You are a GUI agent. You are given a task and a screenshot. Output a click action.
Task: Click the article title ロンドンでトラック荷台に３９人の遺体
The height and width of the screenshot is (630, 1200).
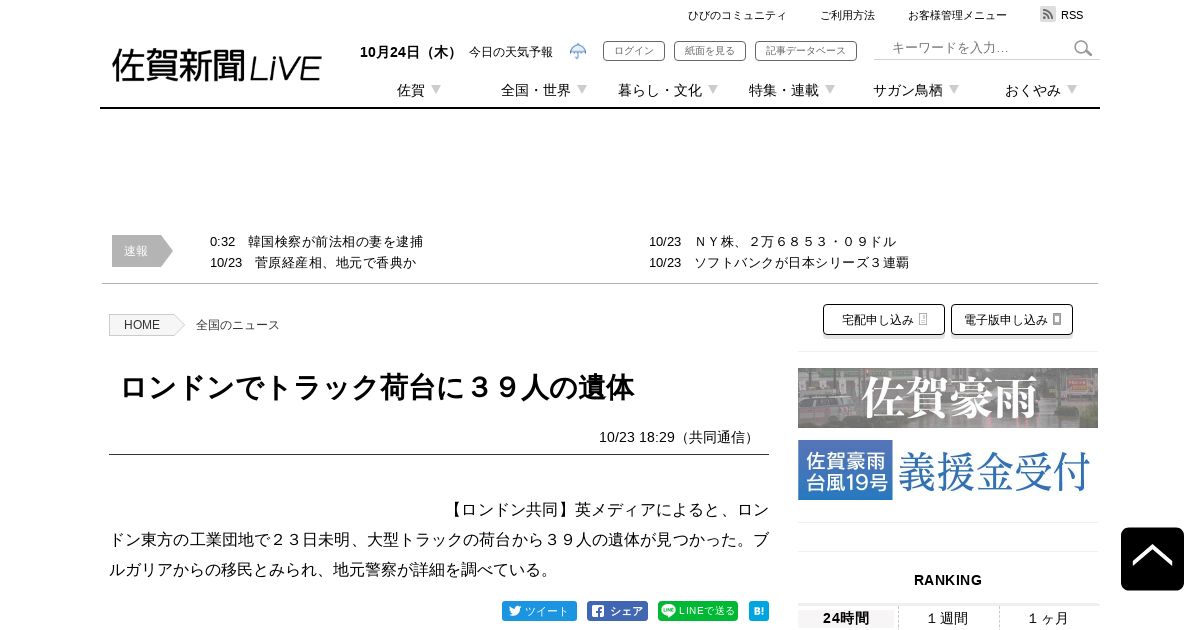pyautogui.click(x=377, y=388)
